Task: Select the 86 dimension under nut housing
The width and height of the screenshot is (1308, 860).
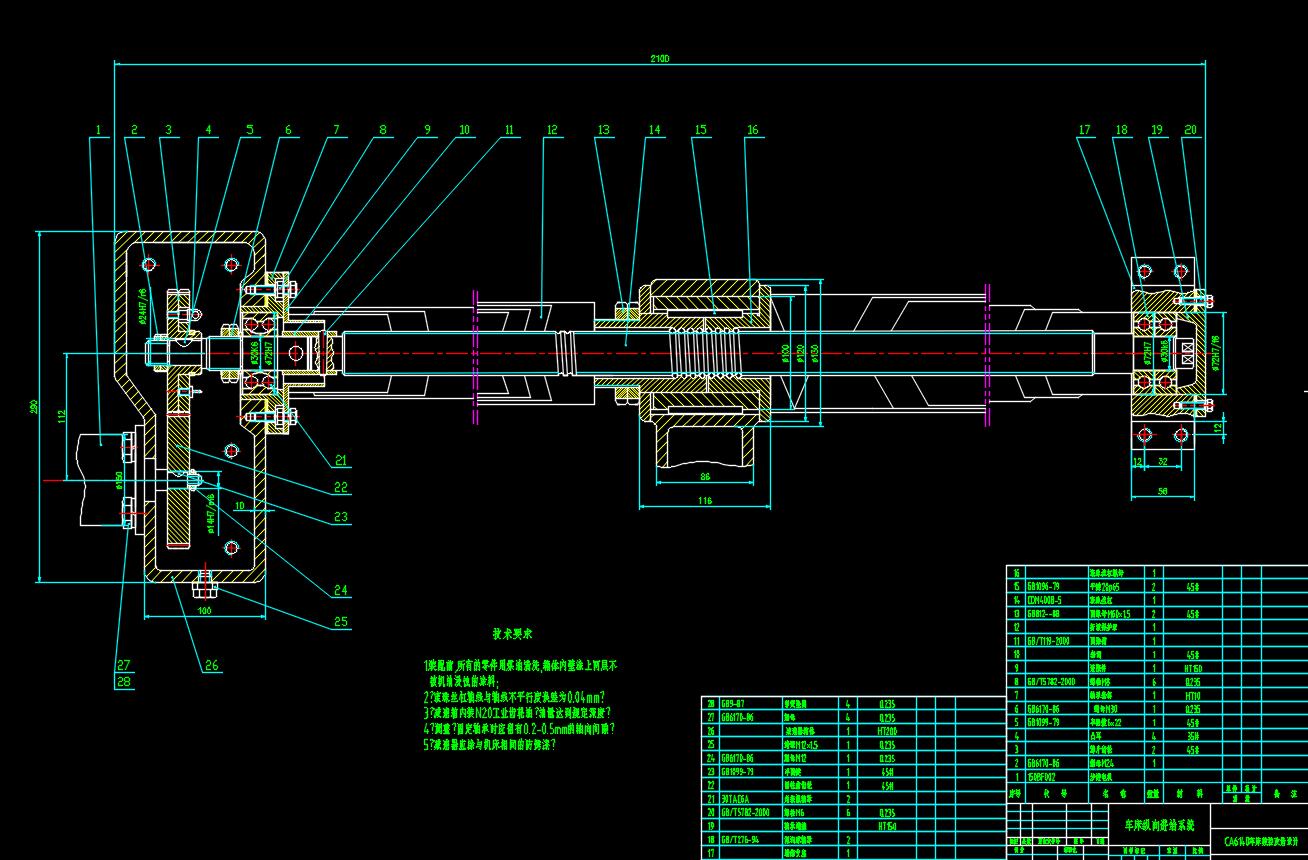Action: coord(703,478)
